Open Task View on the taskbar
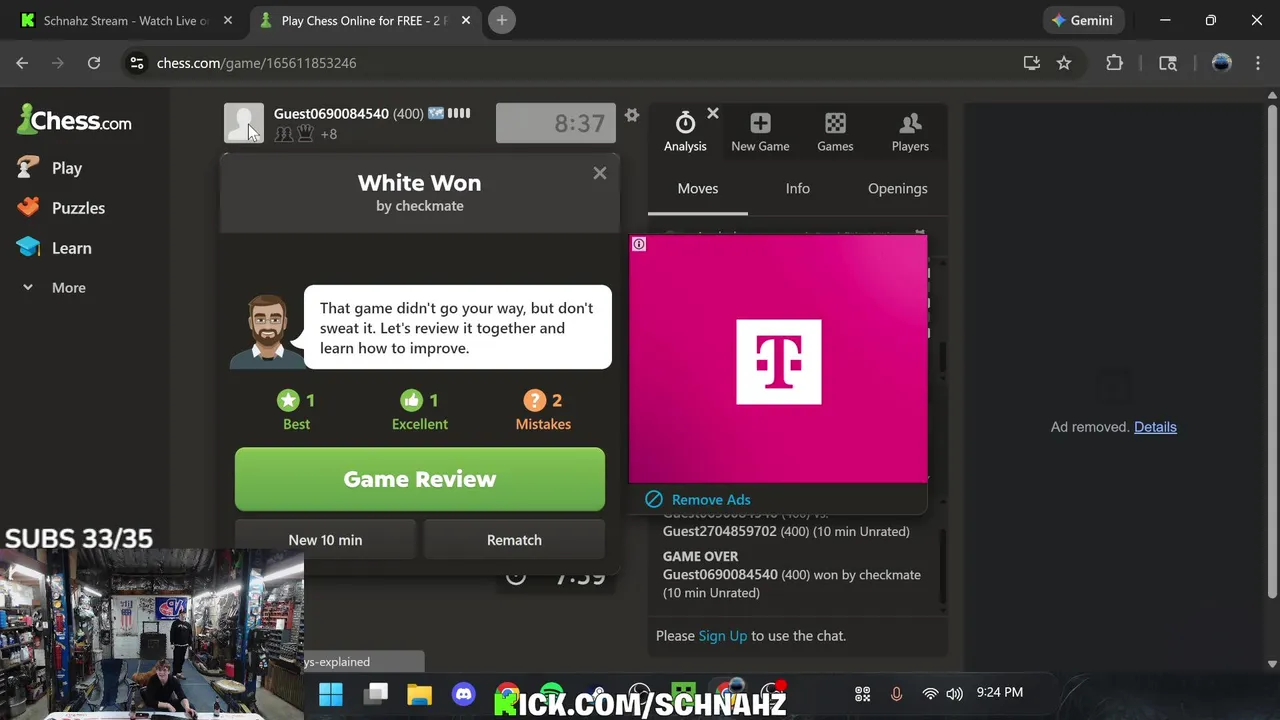 [376, 694]
